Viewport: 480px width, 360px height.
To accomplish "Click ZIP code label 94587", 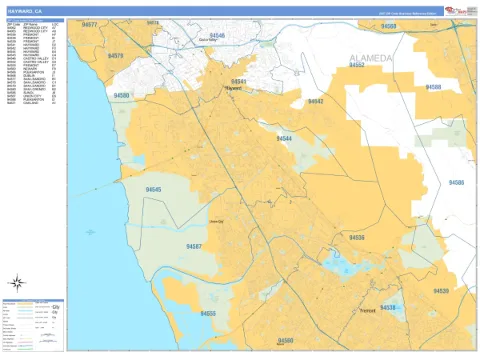I will (194, 247).
